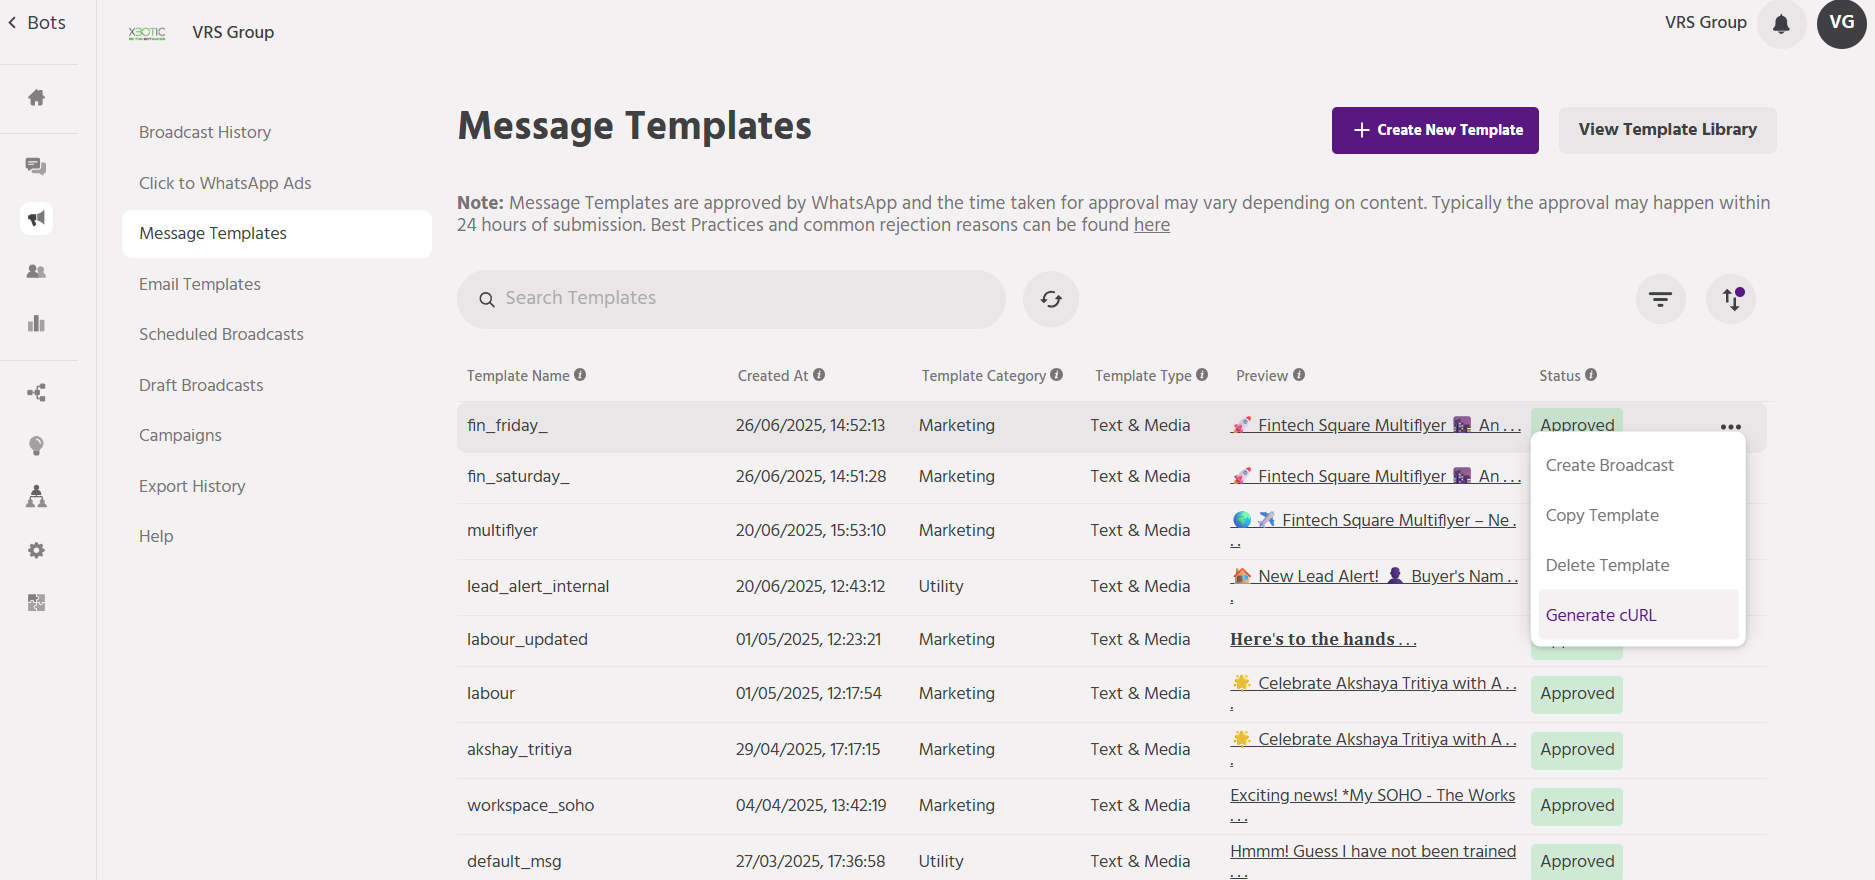Image resolution: width=1875 pixels, height=880 pixels.
Task: Open the chat conversations sidebar icon
Action: [x=37, y=166]
